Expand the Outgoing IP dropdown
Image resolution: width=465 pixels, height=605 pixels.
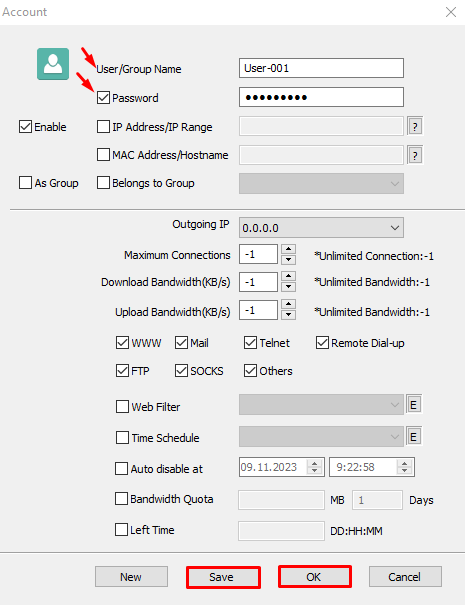[321, 228]
